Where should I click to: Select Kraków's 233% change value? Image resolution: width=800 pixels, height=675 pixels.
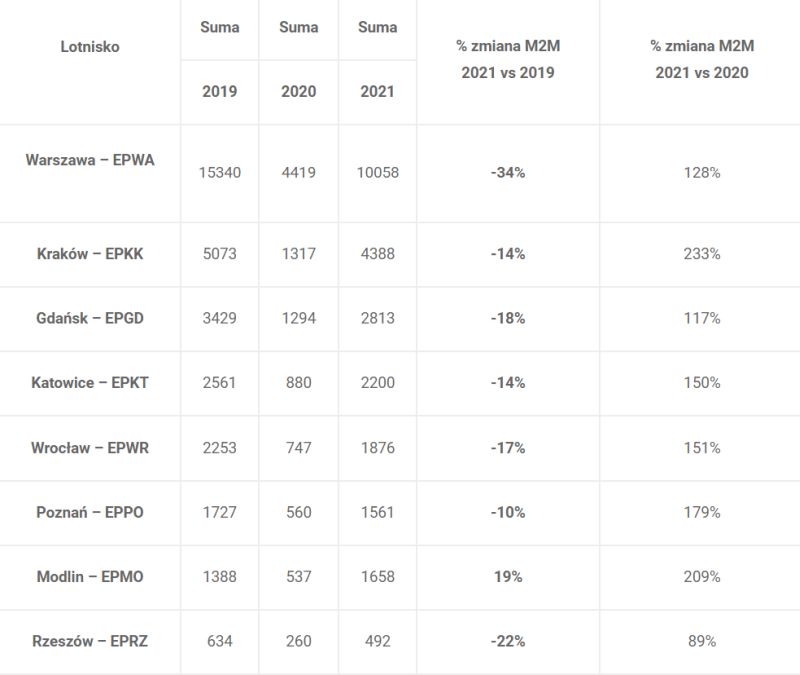pyautogui.click(x=702, y=254)
